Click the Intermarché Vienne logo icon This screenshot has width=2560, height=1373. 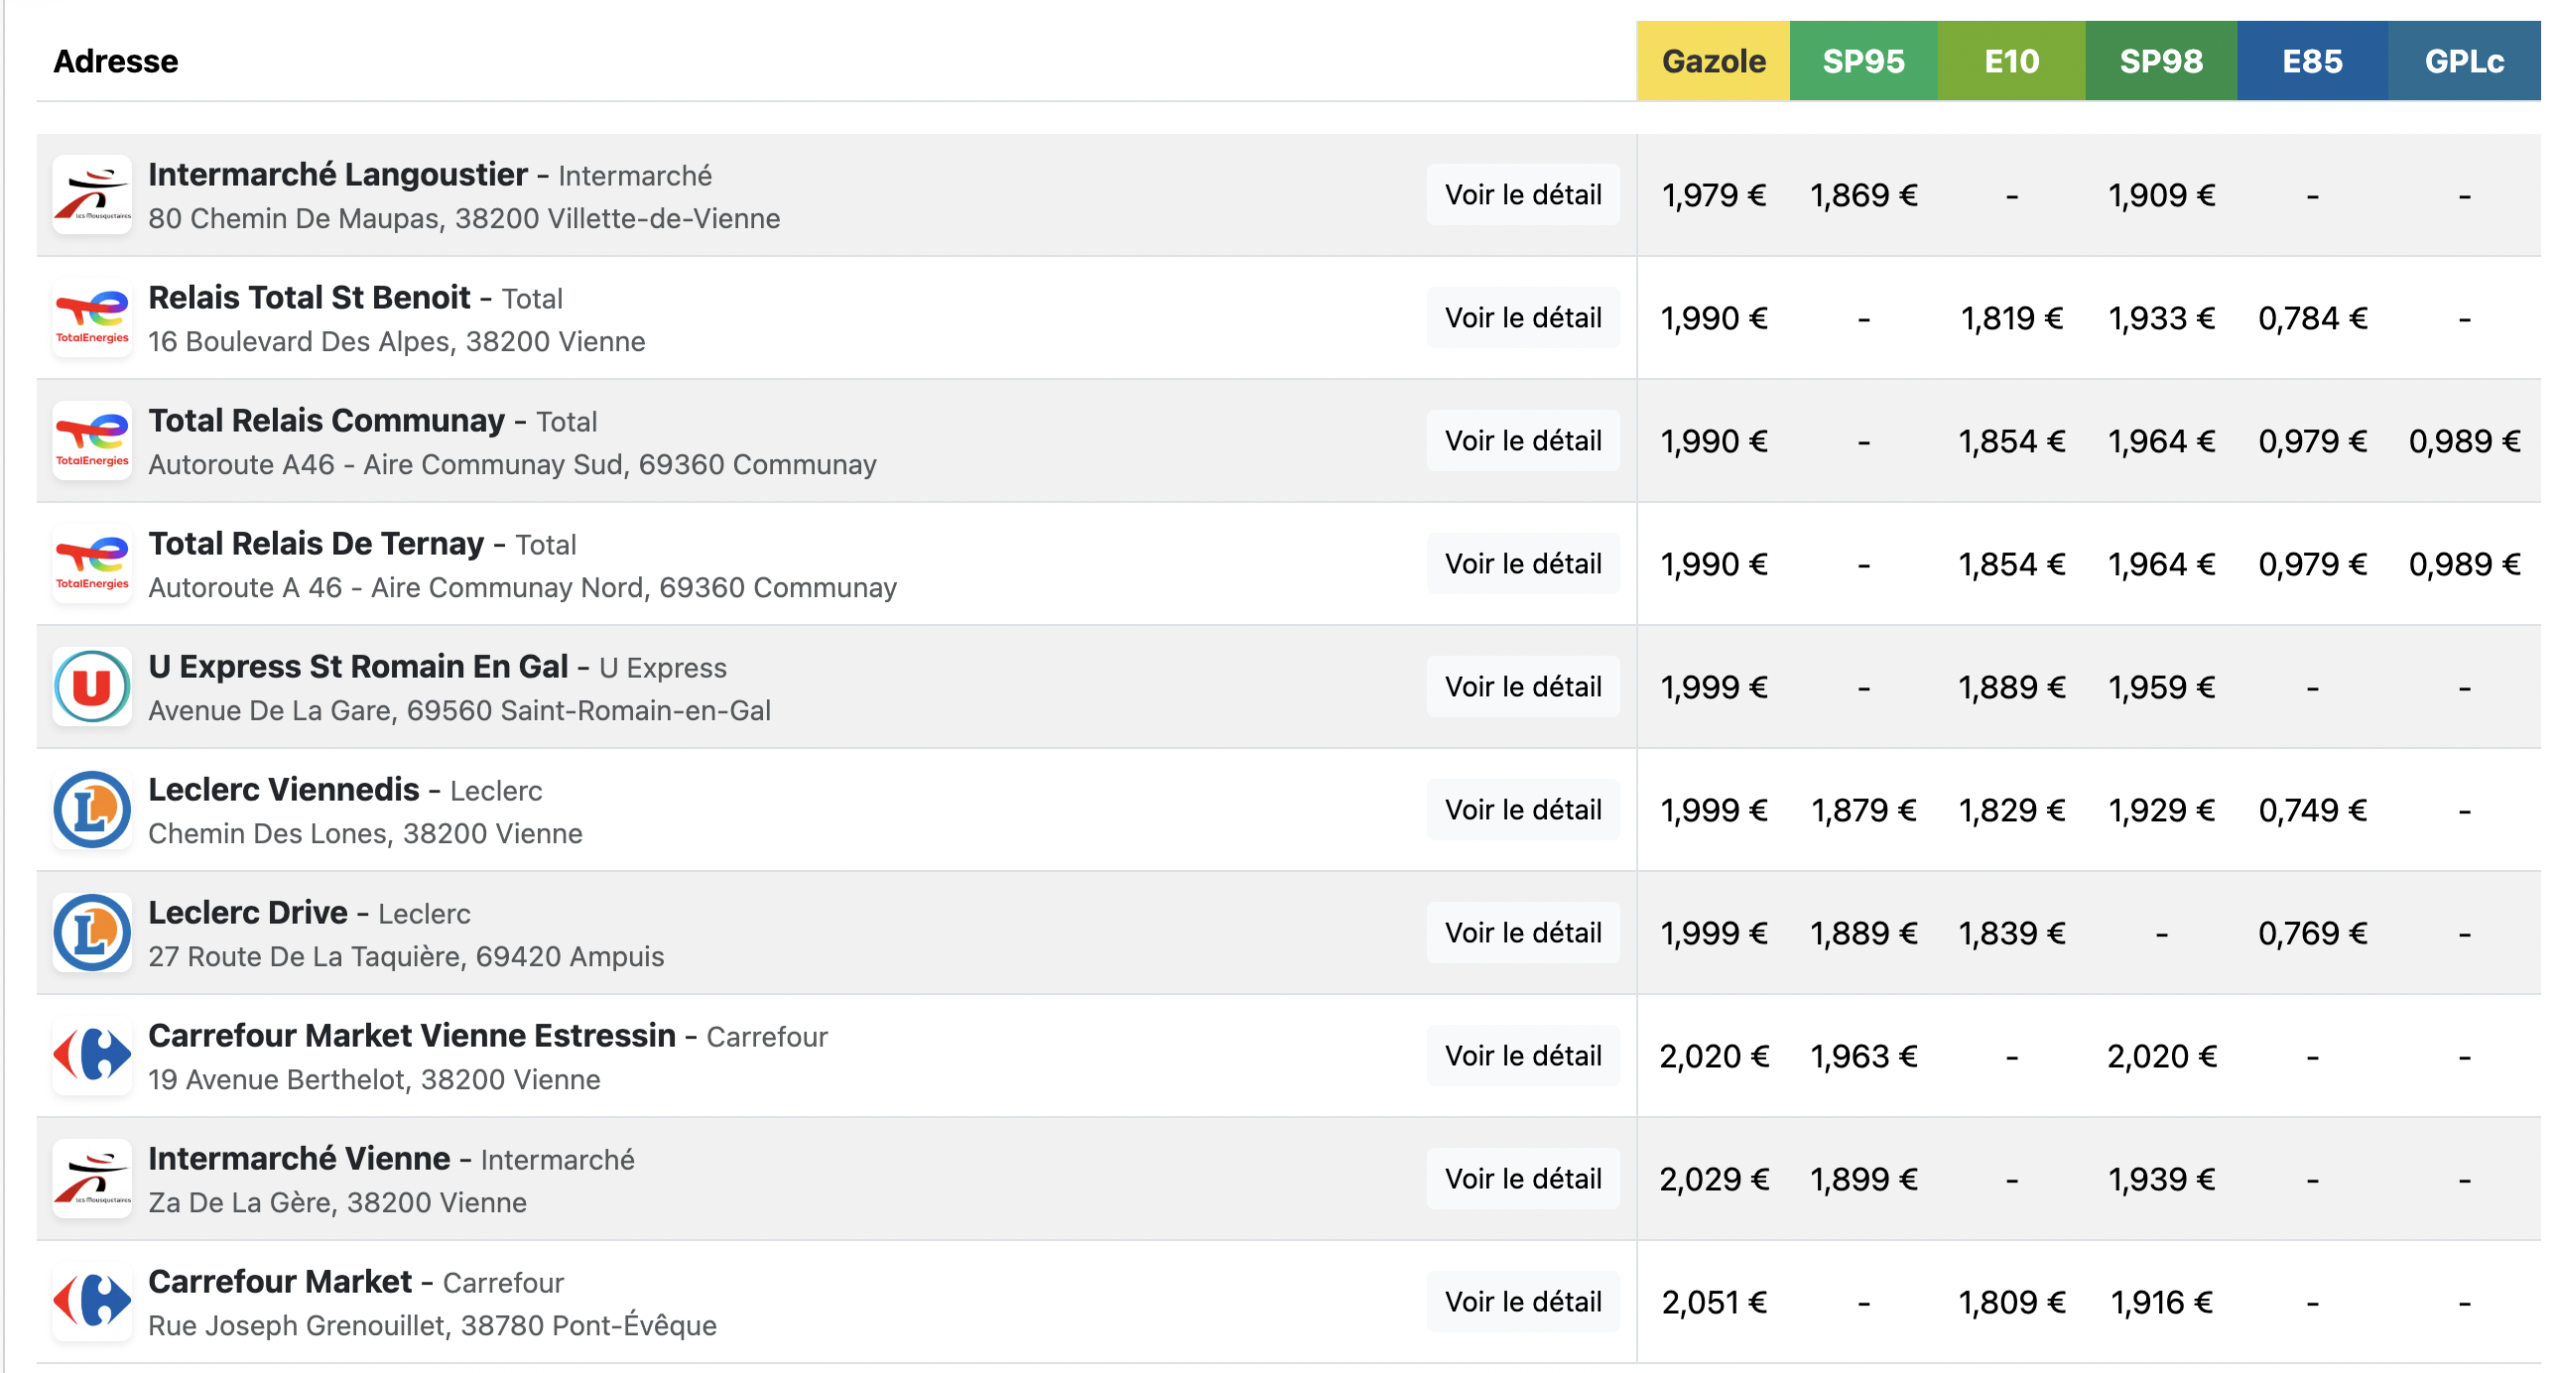tap(91, 1179)
